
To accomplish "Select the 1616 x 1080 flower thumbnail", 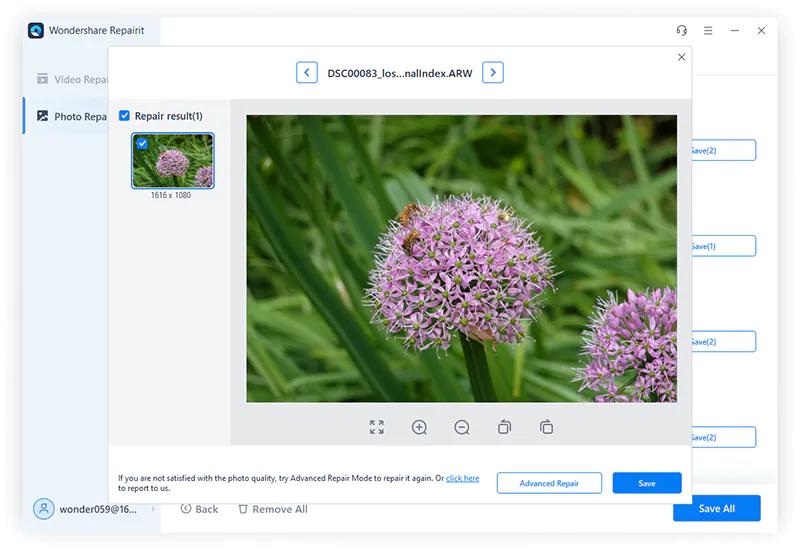I will (x=172, y=161).
